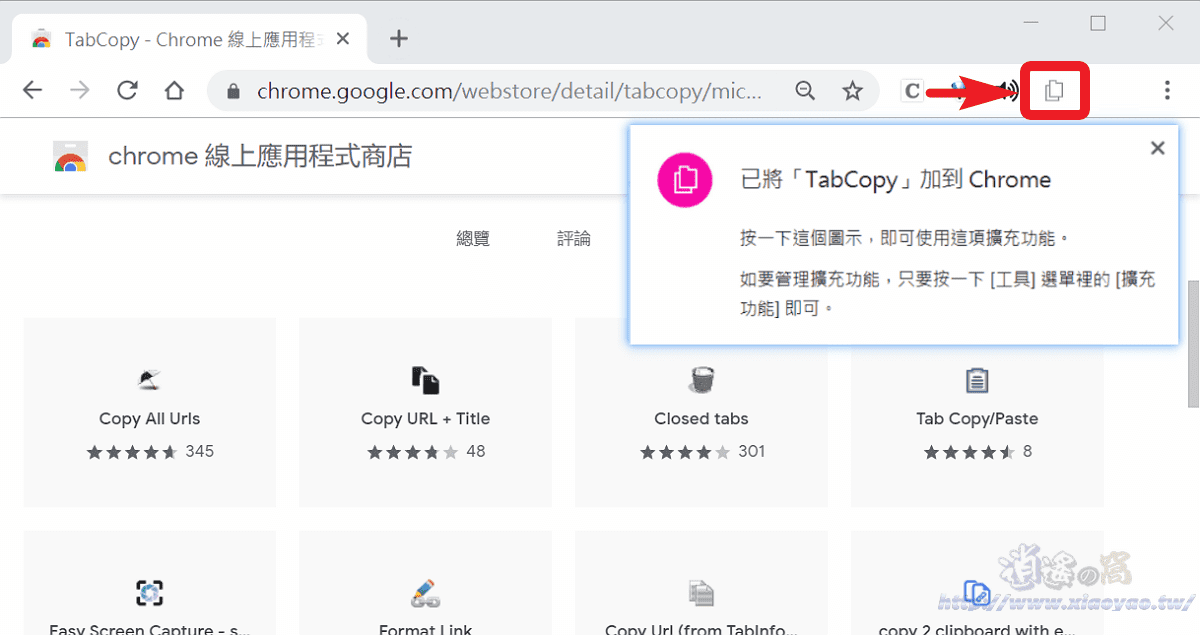The height and width of the screenshot is (635, 1200).
Task: Open a new tab with plus button
Action: 399,39
